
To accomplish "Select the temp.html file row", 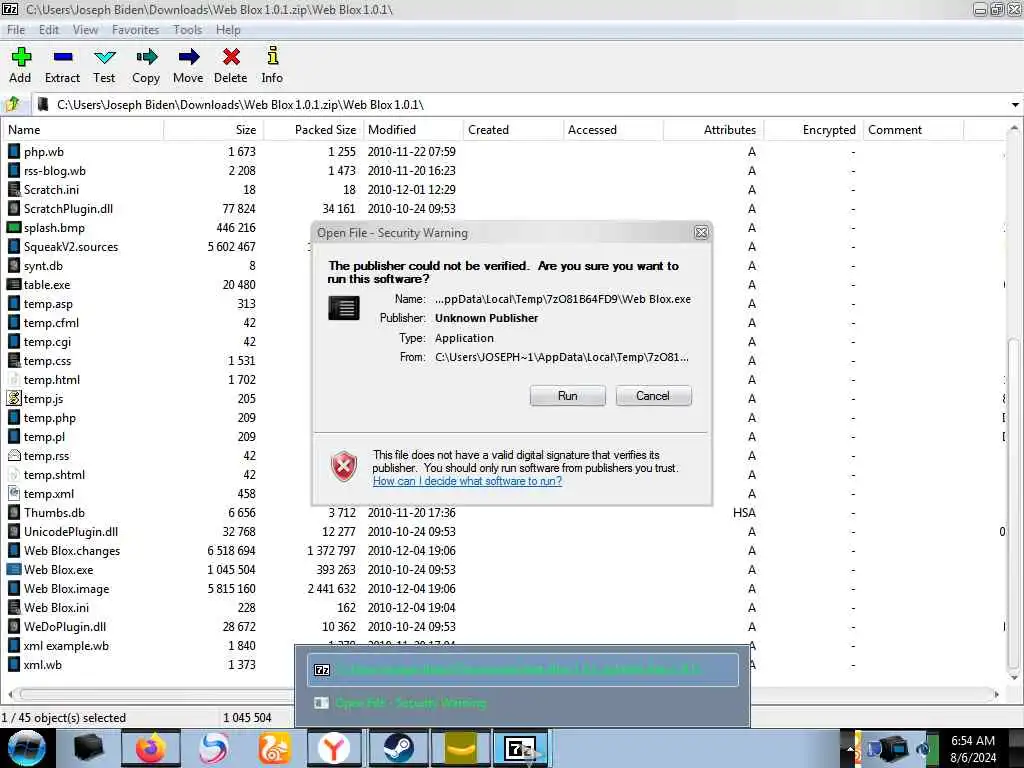I will 503,379.
